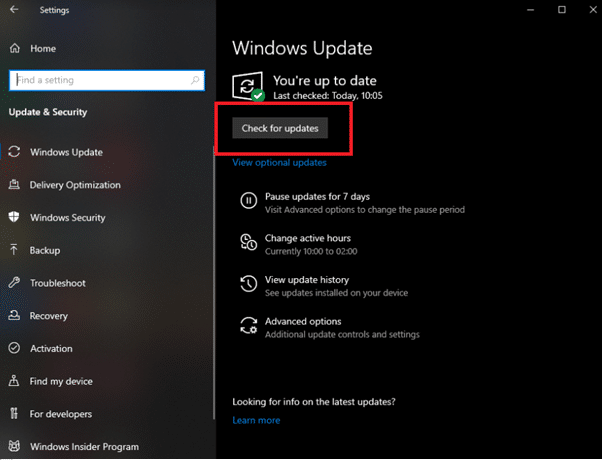Click the Windows Update page heading

click(302, 48)
